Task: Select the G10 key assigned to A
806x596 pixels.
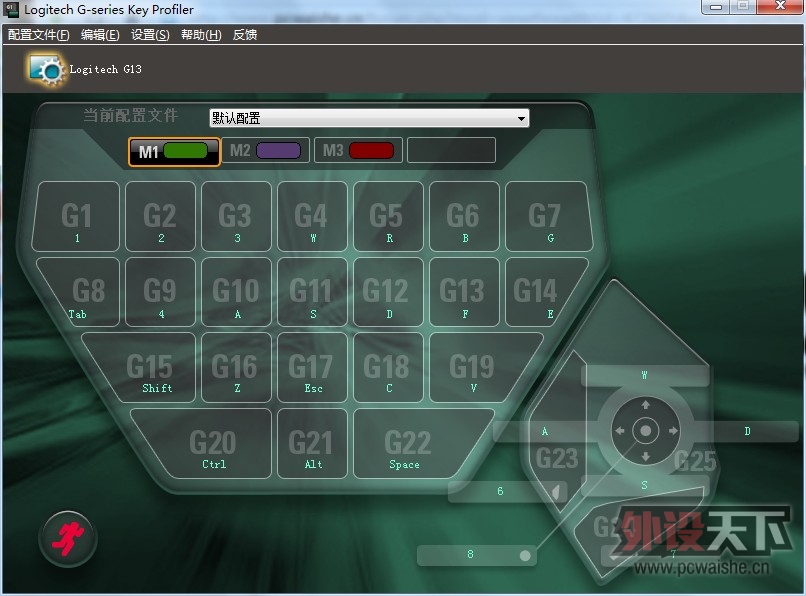Action: click(236, 292)
